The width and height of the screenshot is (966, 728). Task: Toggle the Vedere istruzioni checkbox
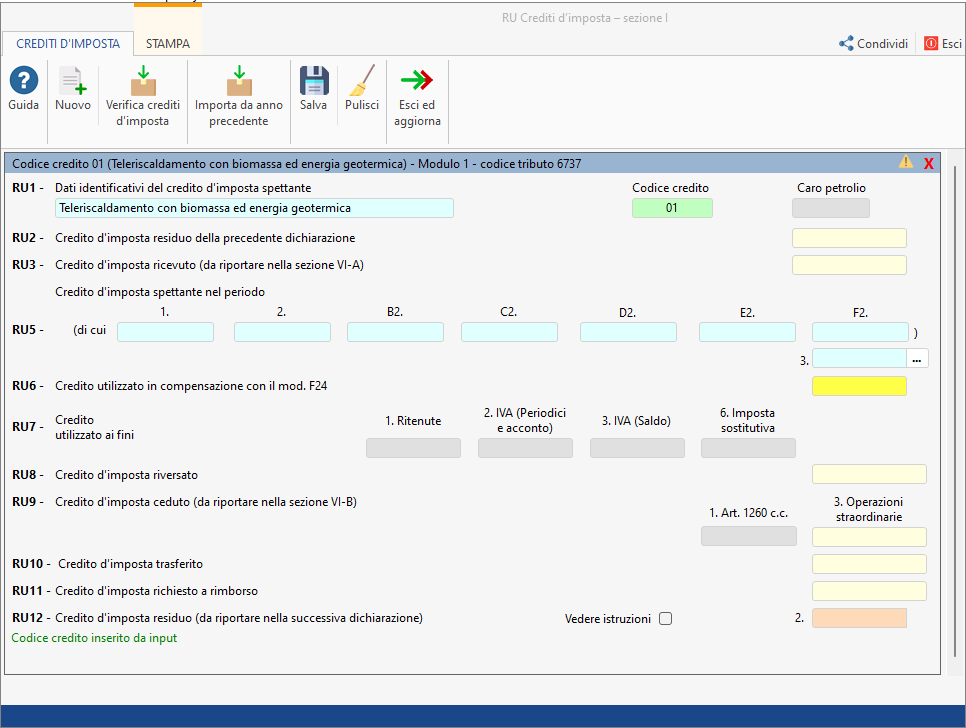coord(665,618)
